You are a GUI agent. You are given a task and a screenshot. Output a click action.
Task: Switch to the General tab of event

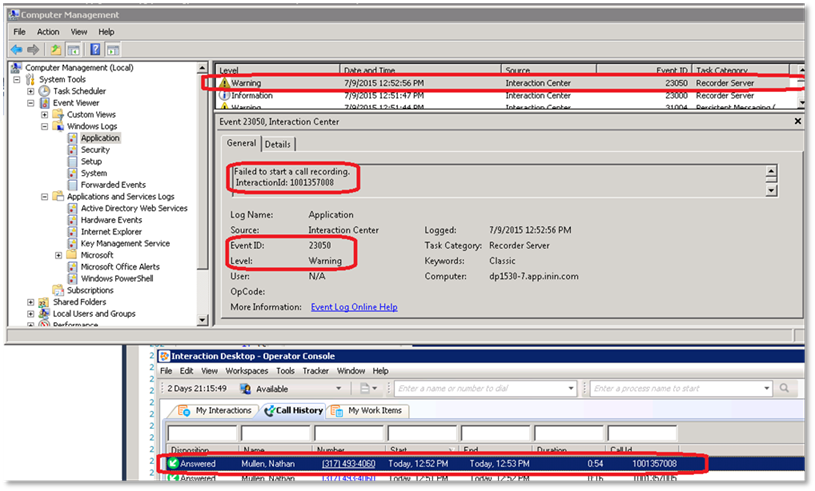[241, 143]
